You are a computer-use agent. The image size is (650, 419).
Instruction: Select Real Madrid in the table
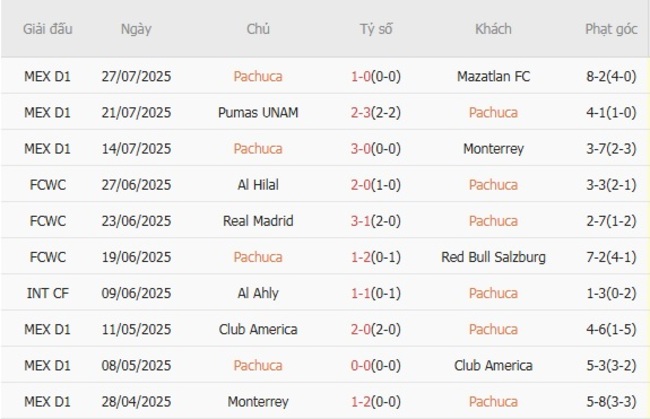tap(257, 221)
